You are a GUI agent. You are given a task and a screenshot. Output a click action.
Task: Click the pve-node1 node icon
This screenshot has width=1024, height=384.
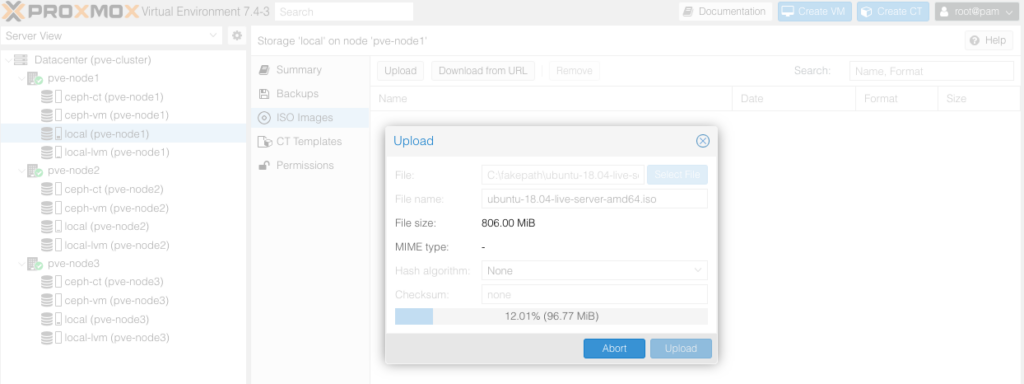(x=35, y=78)
